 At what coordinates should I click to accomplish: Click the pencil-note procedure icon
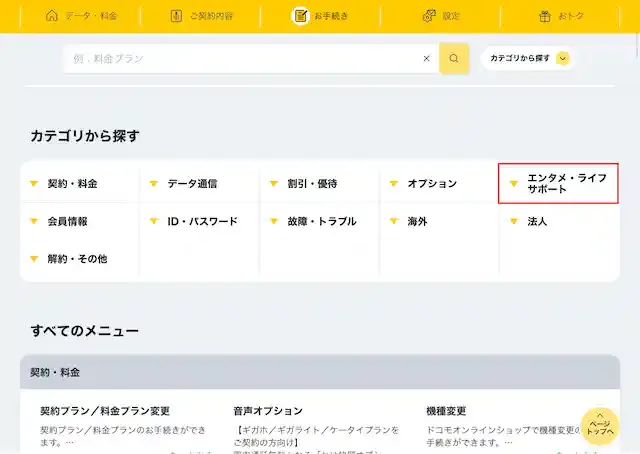(300, 16)
